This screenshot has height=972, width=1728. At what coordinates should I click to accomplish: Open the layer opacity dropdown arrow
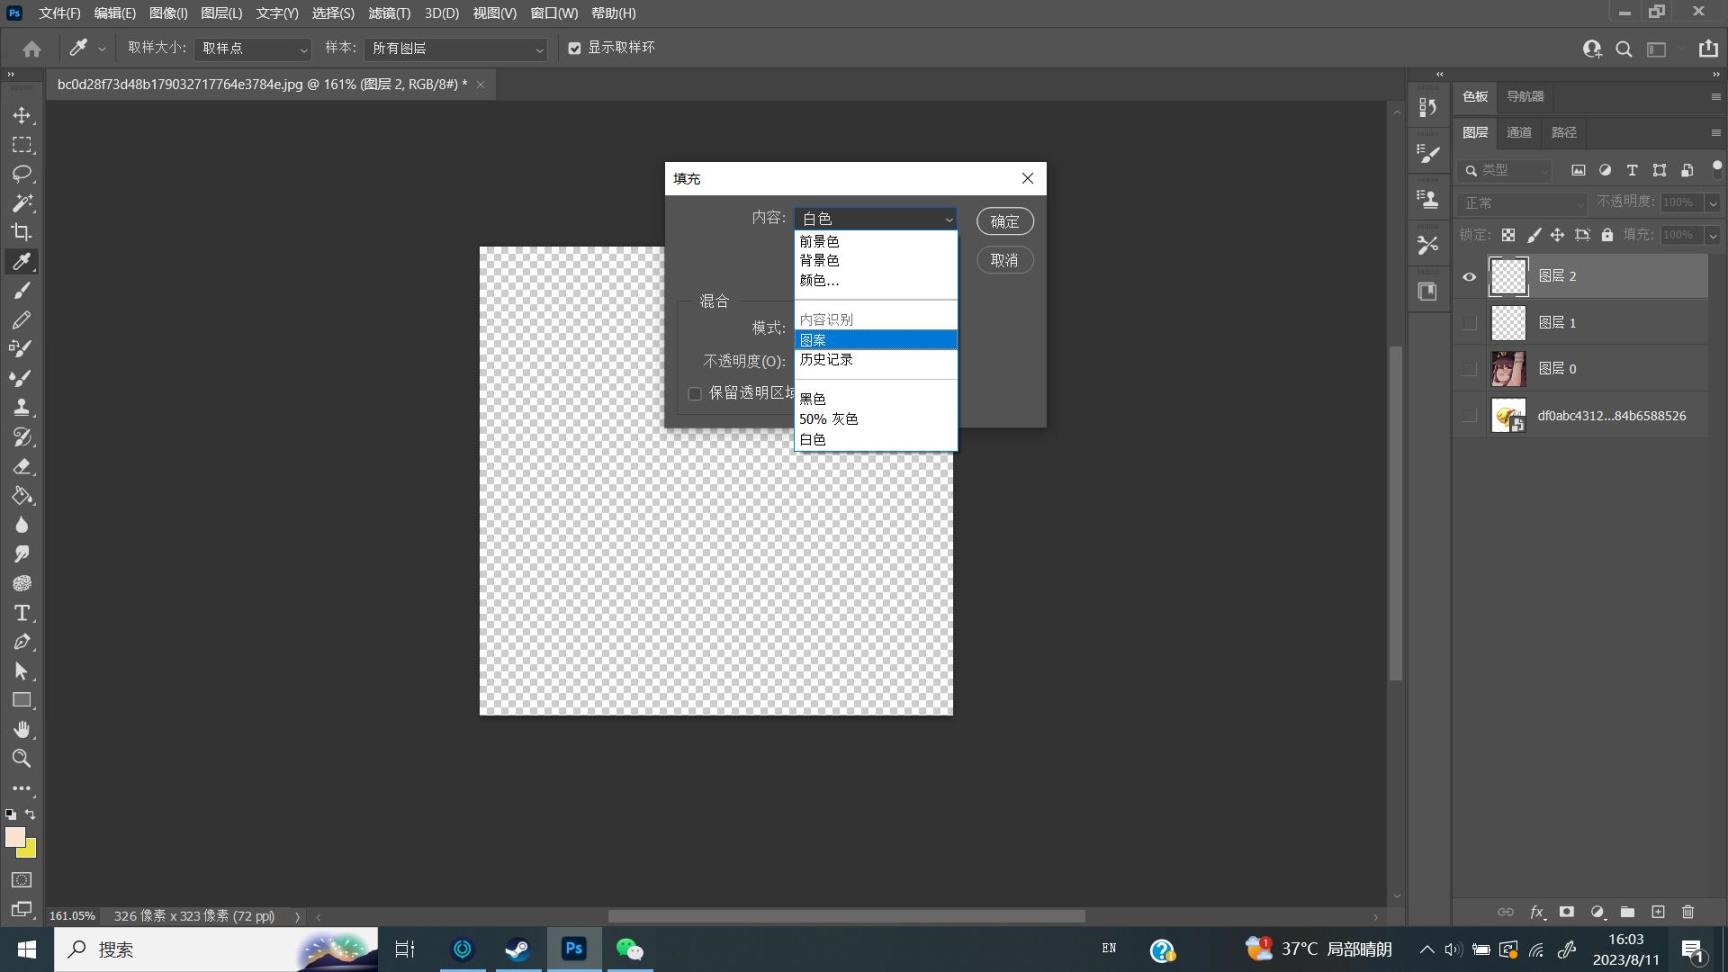(x=1713, y=203)
